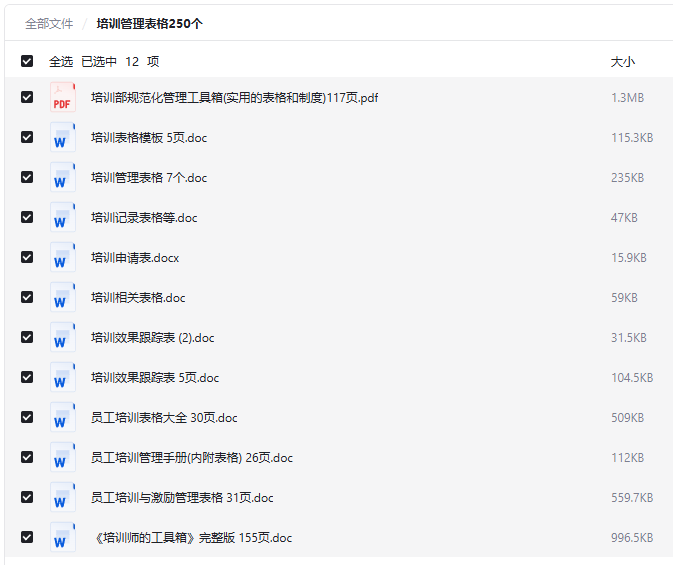The image size is (673, 565).
Task: Open file name 培训记录表格等.doc
Action: [144, 218]
